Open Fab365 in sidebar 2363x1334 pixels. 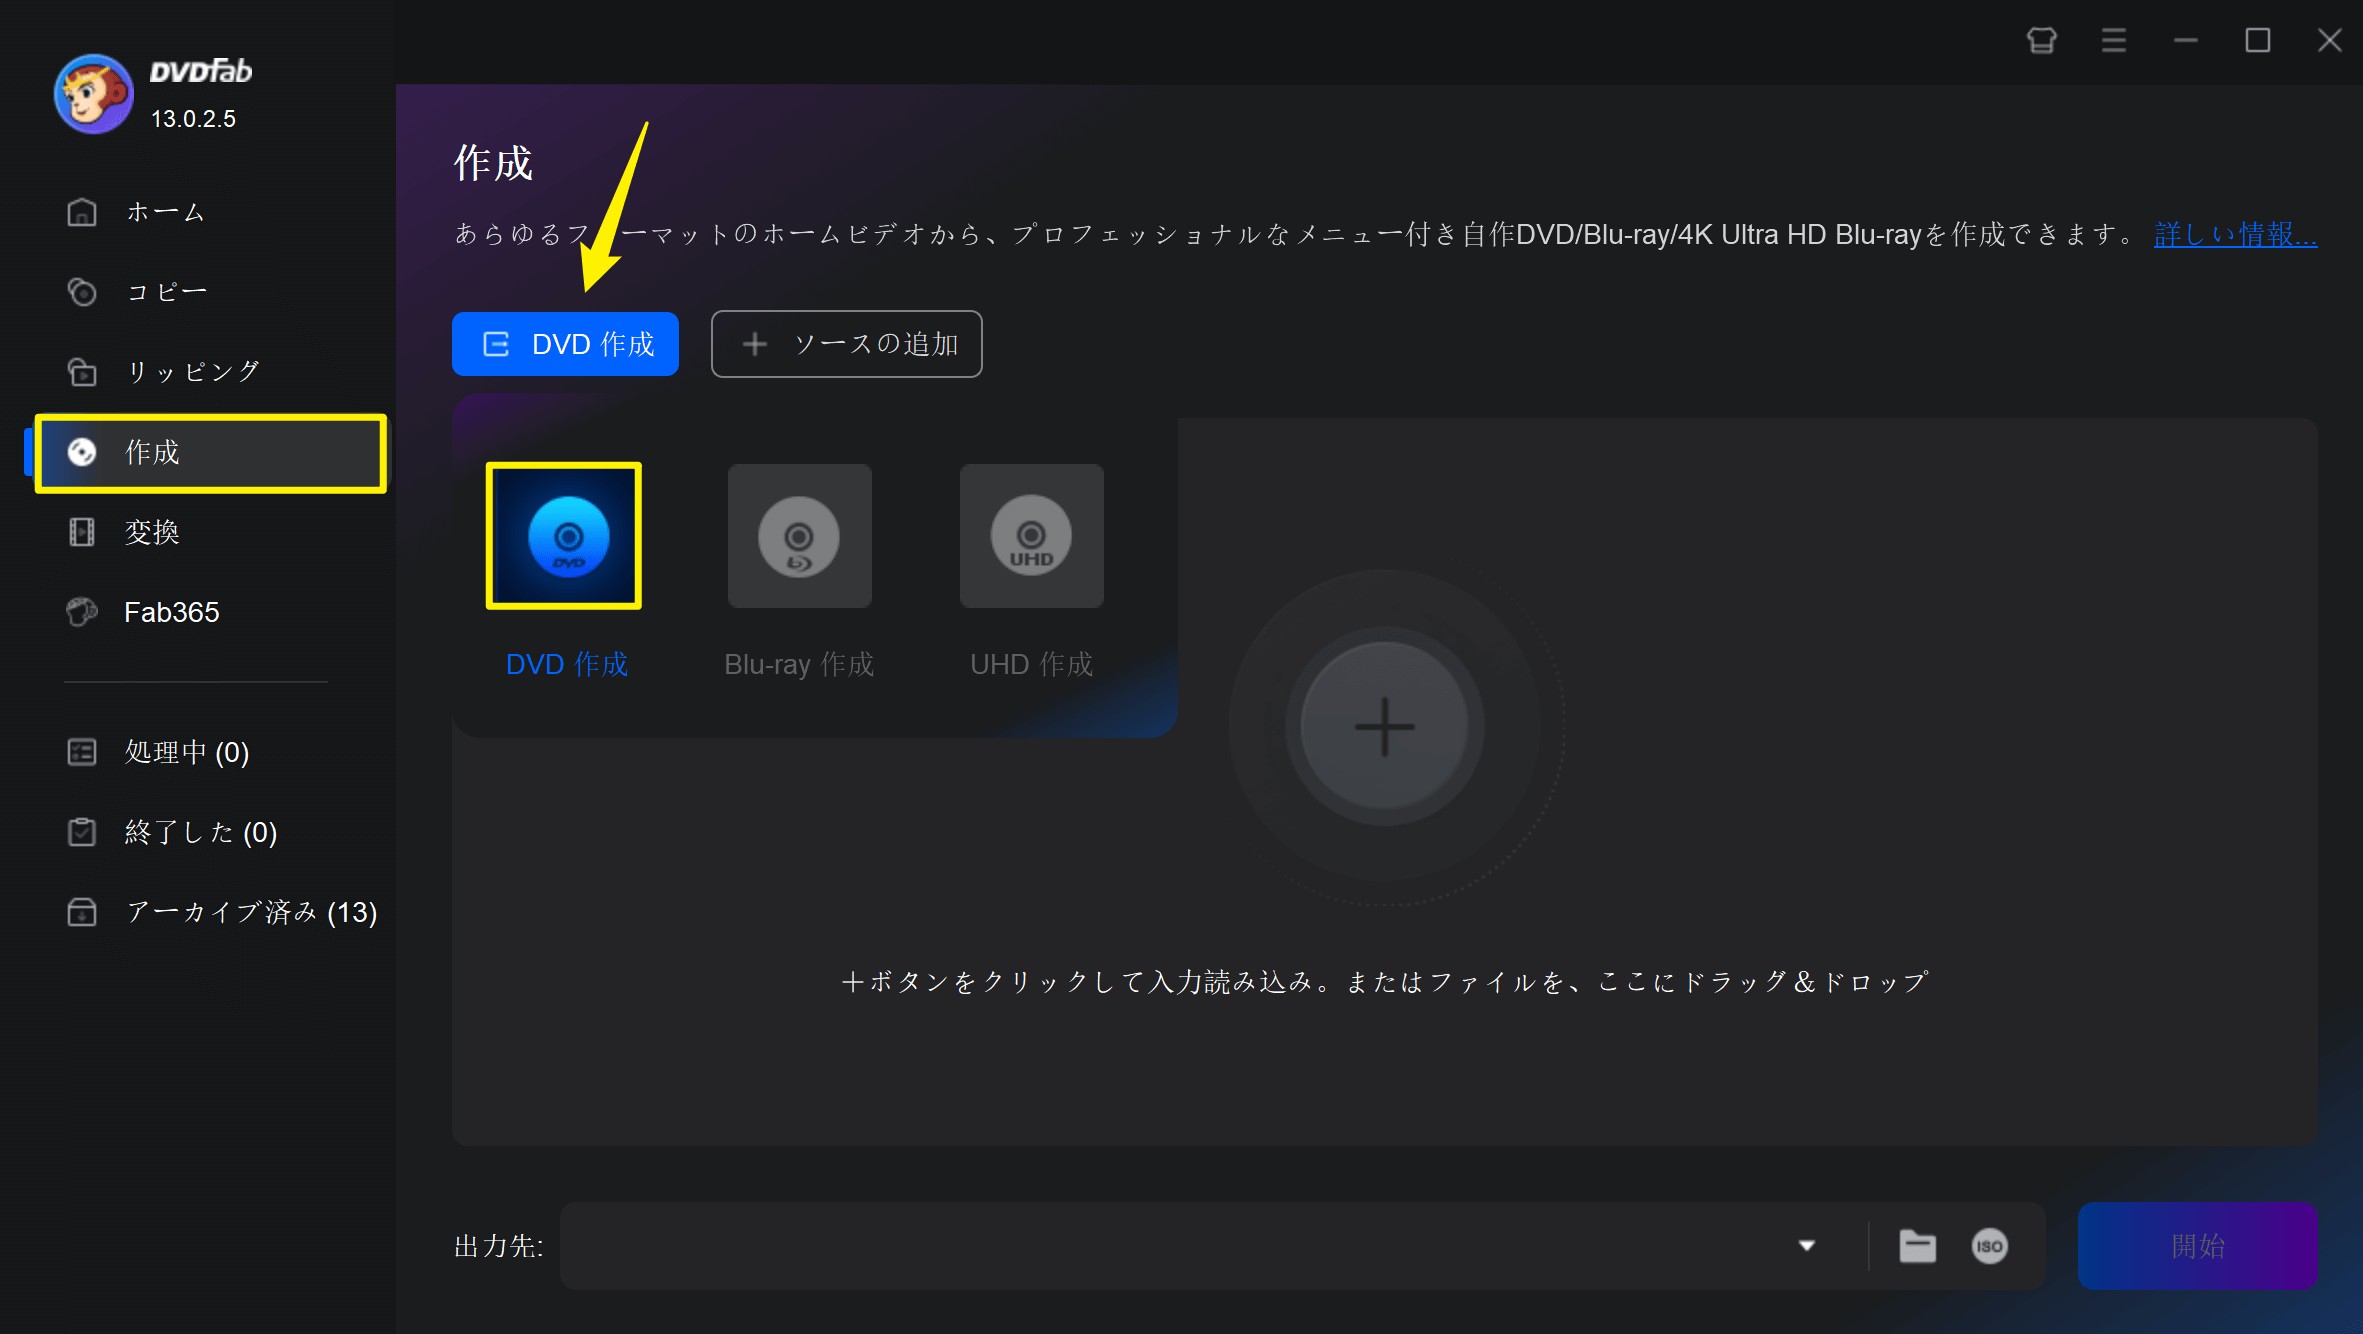tap(171, 612)
